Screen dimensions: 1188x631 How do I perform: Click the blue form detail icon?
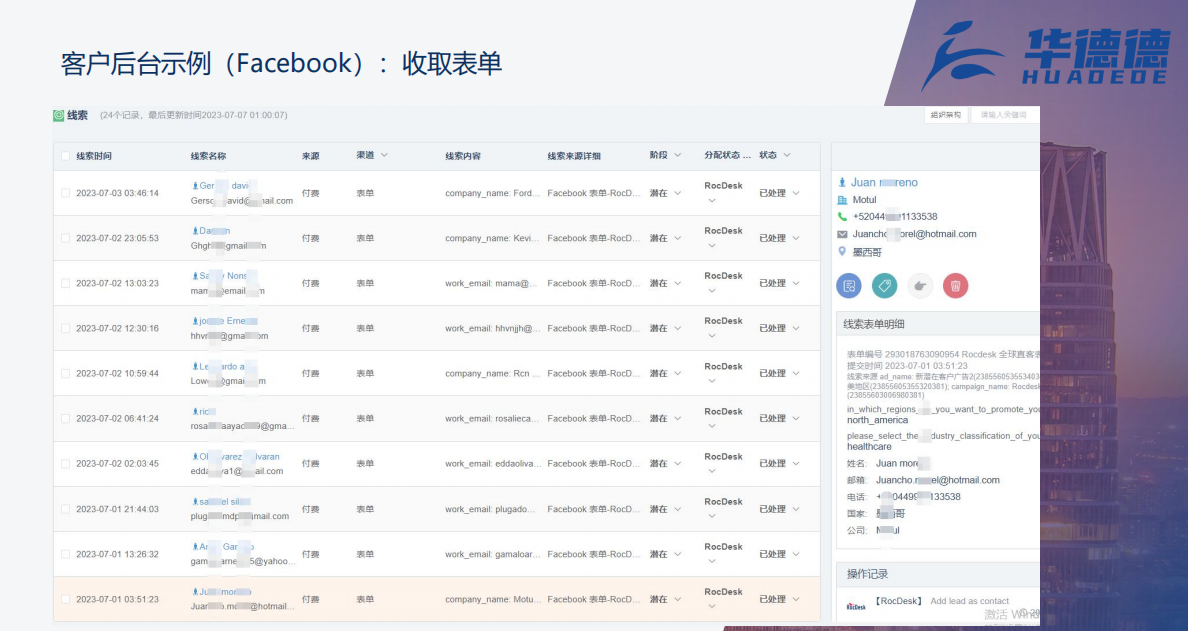point(849,286)
